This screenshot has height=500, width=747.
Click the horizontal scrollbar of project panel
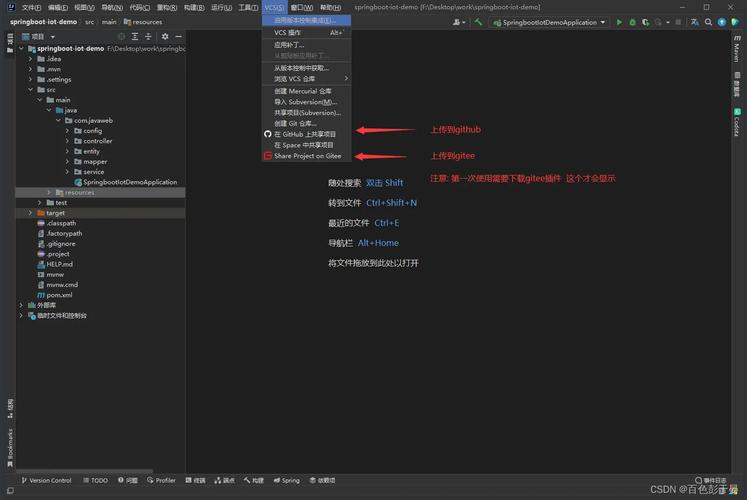click(x=85, y=471)
